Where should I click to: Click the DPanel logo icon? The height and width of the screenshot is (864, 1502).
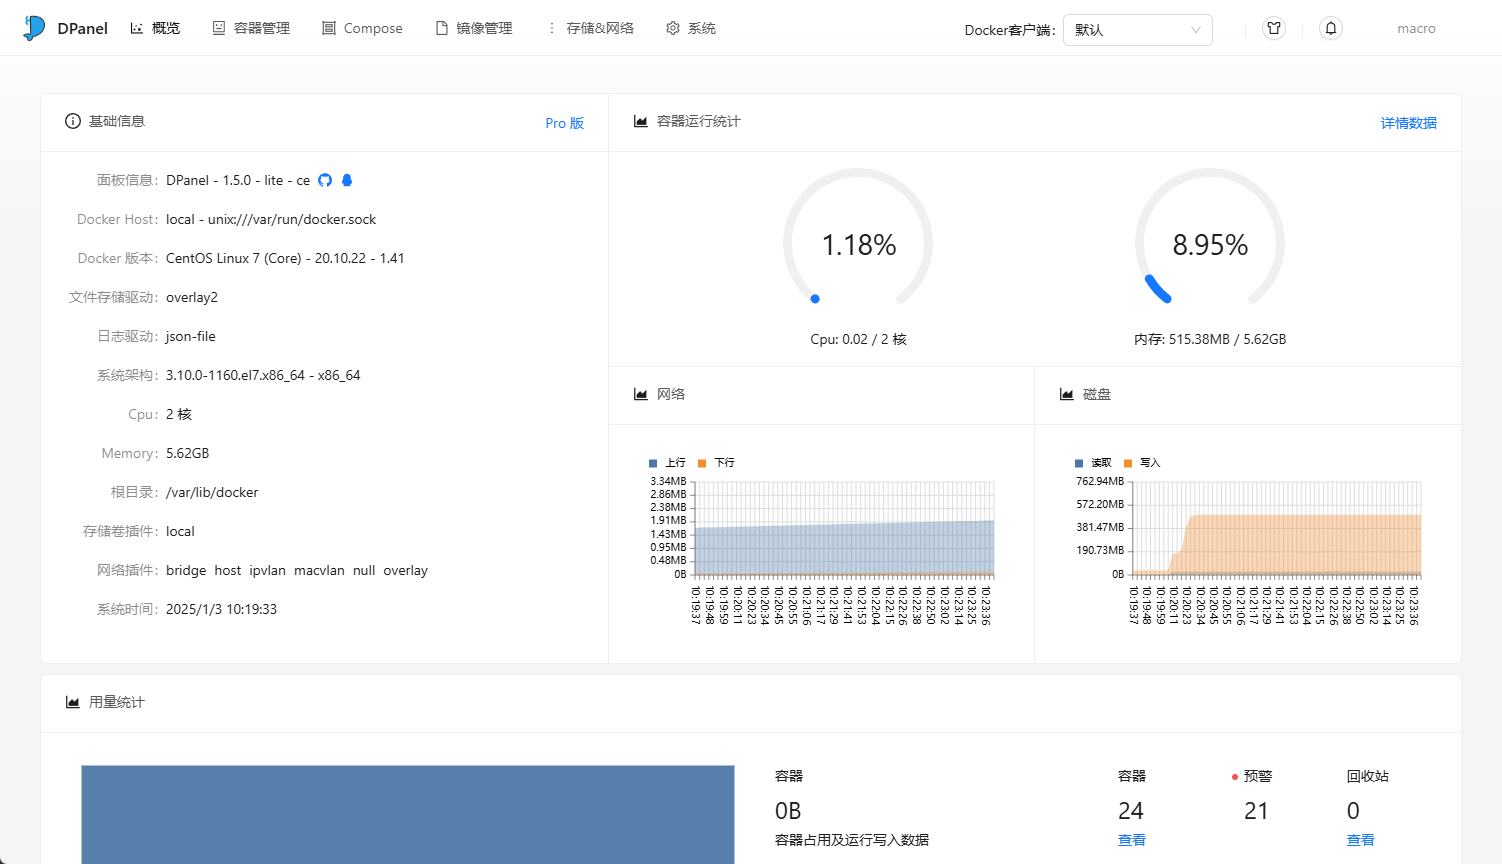point(34,28)
